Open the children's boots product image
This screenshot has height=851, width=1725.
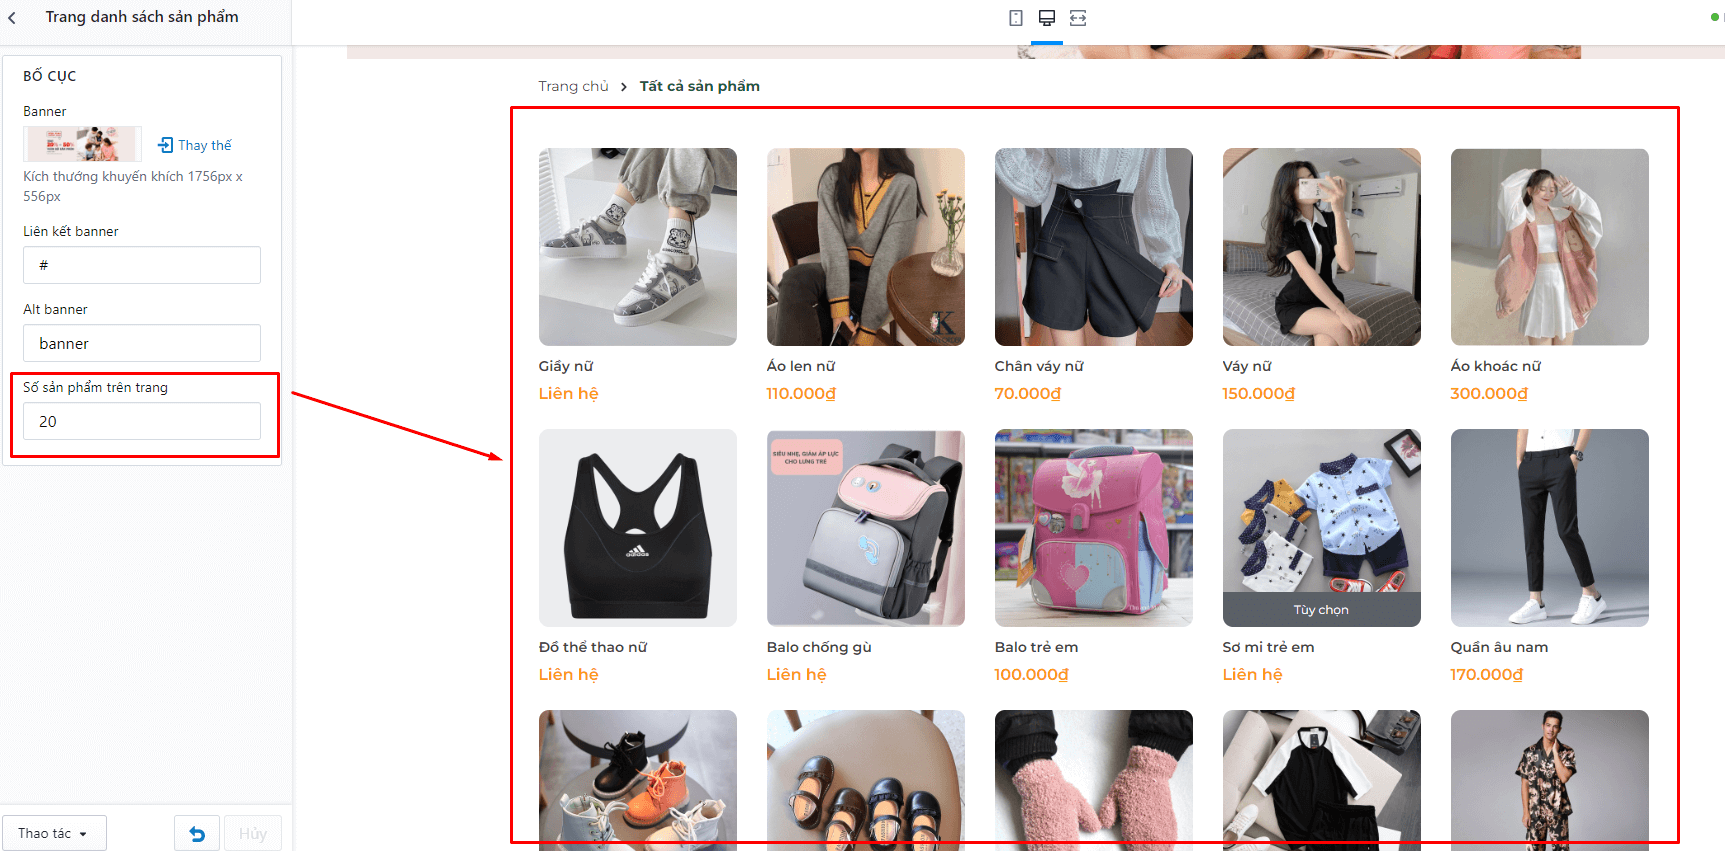[x=638, y=780]
